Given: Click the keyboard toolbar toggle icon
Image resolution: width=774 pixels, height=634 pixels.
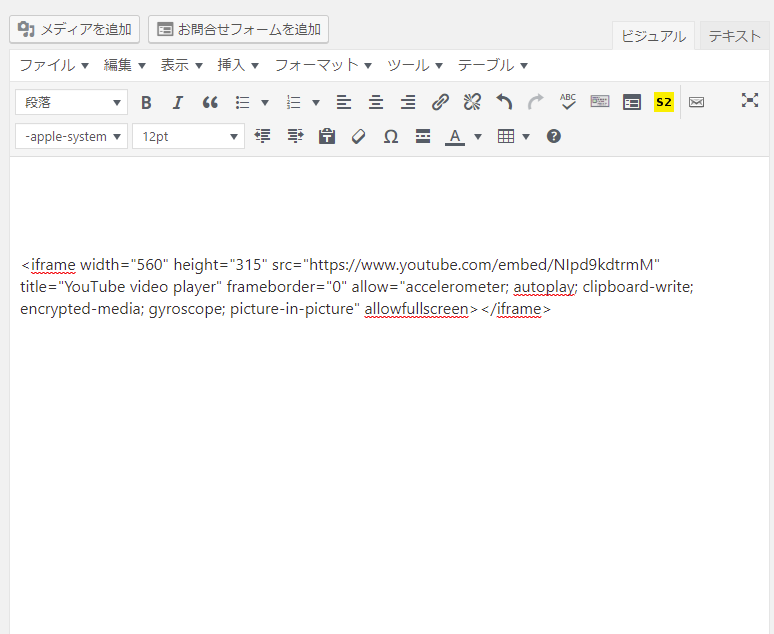Looking at the screenshot, I should tap(600, 102).
